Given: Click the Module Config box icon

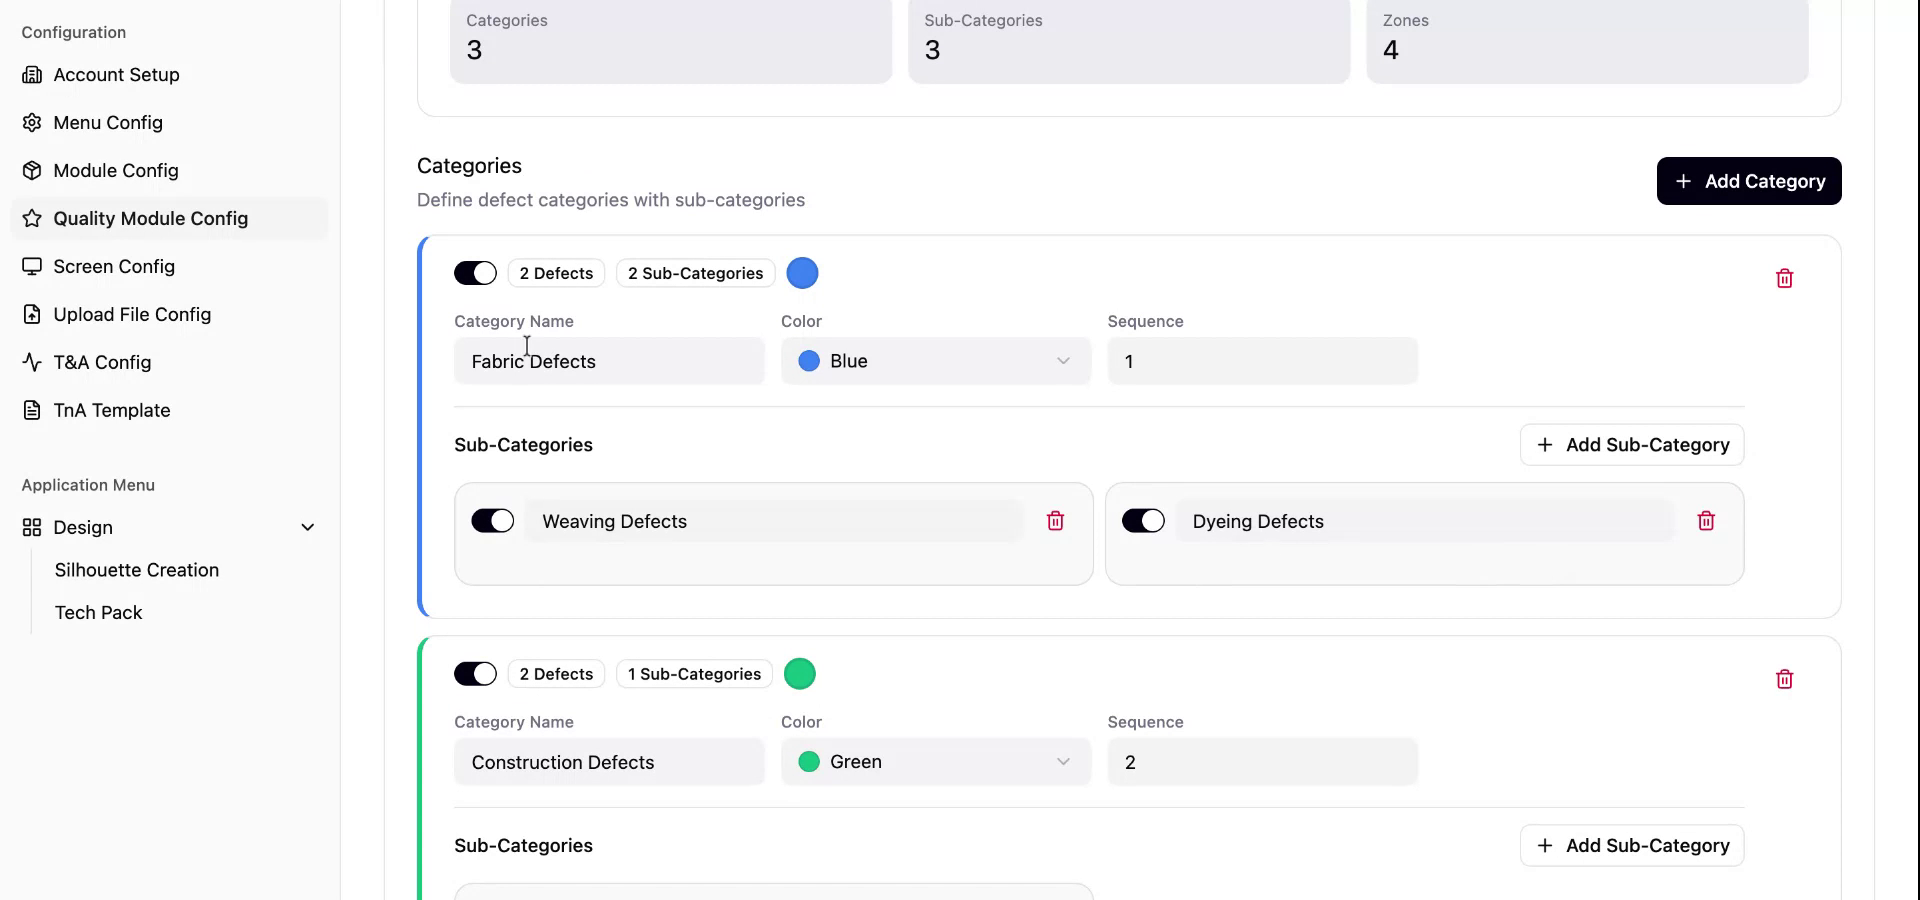Looking at the screenshot, I should (x=32, y=171).
